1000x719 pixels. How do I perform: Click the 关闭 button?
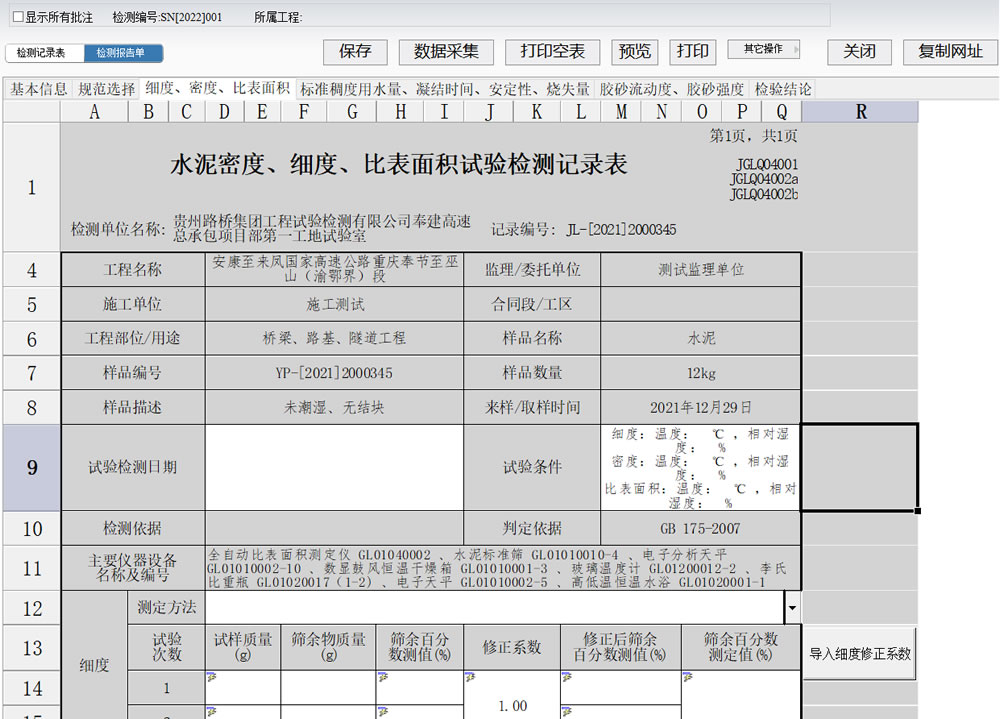coord(859,52)
